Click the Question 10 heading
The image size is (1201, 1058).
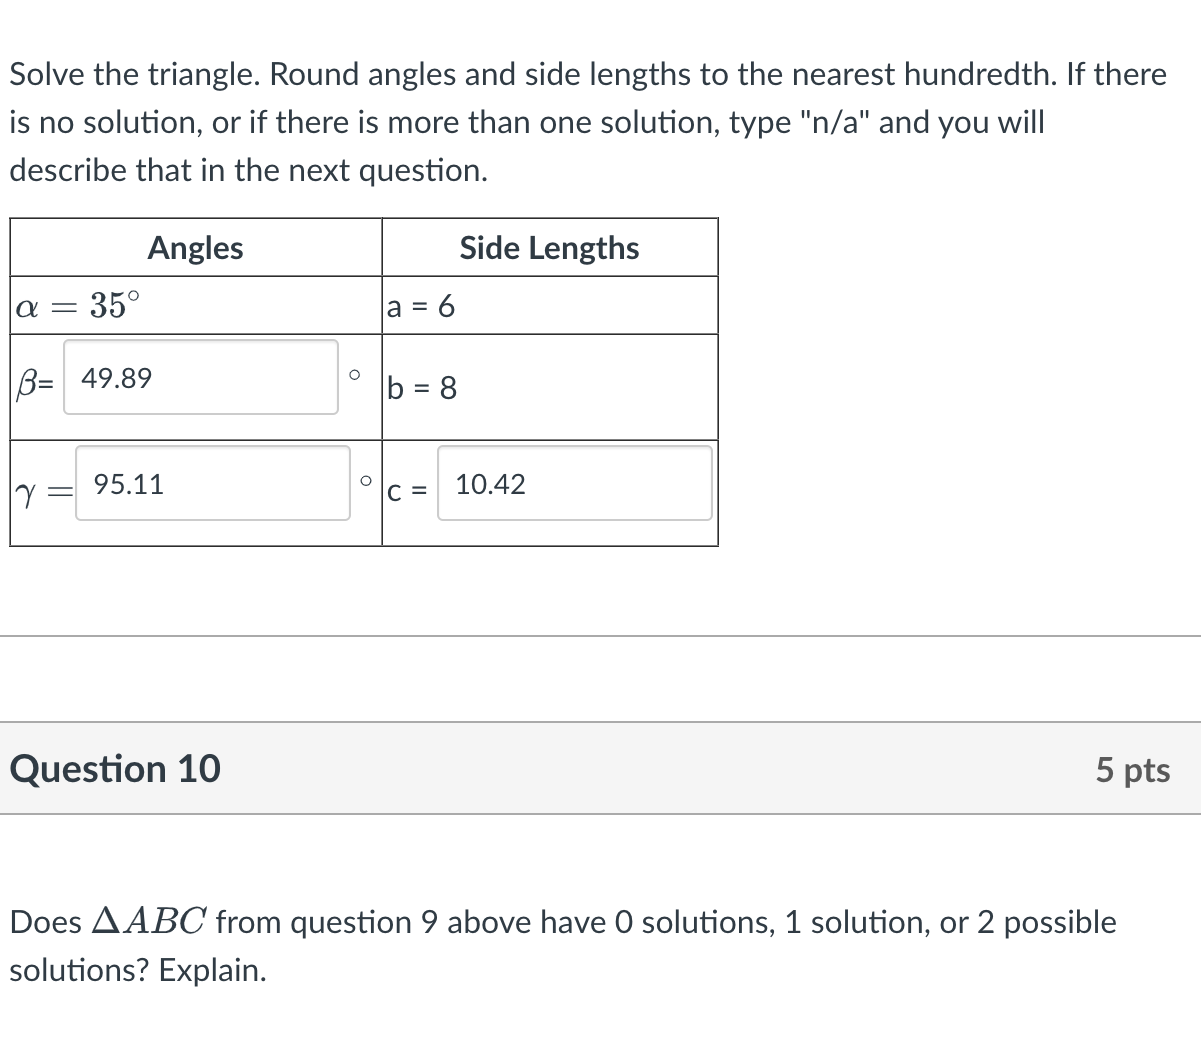click(114, 769)
